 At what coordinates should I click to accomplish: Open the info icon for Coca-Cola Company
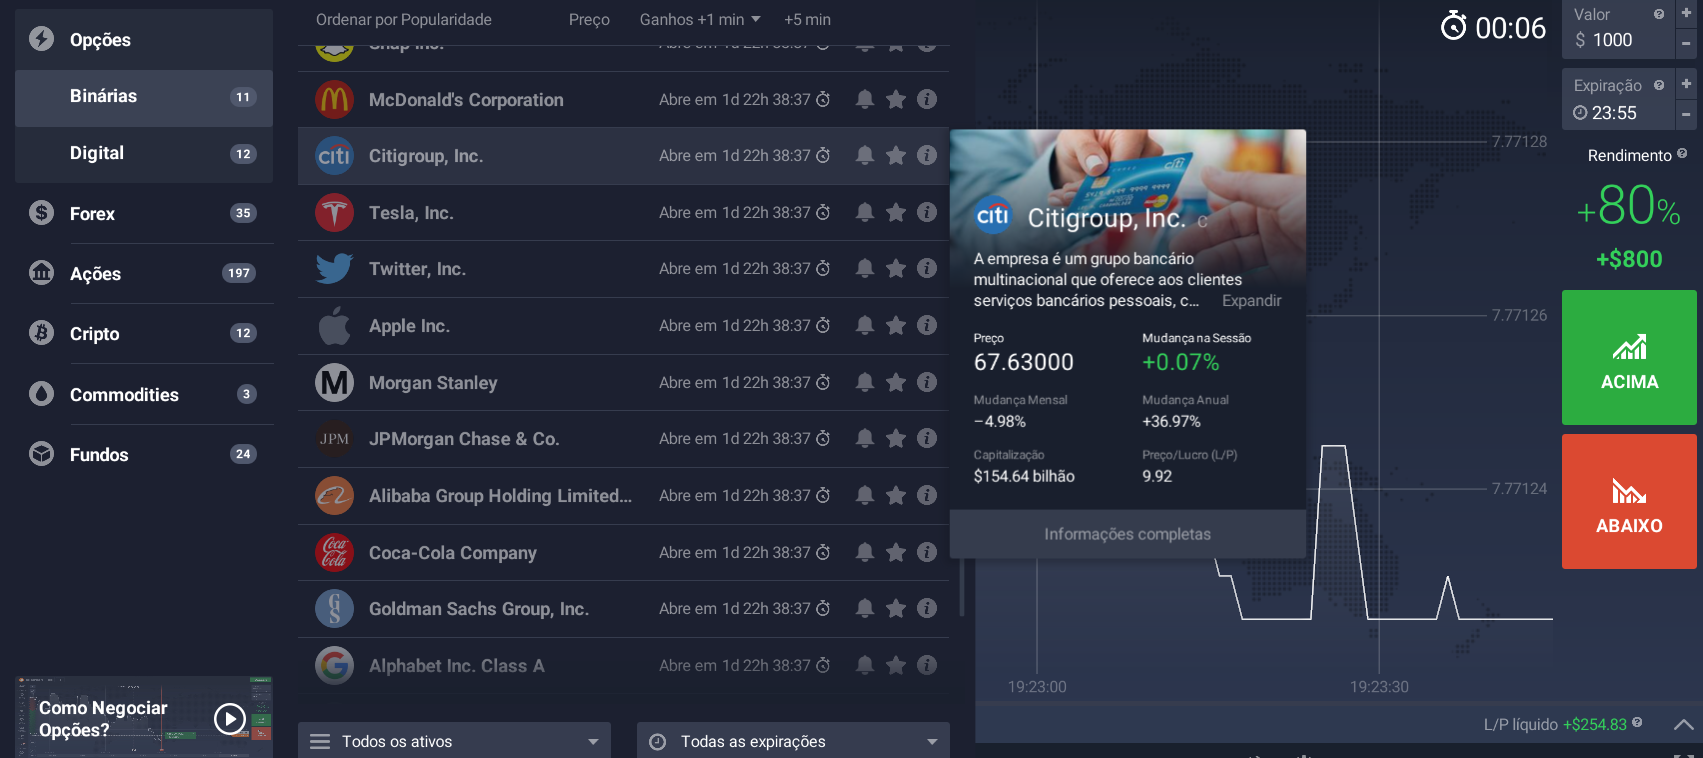point(927,552)
